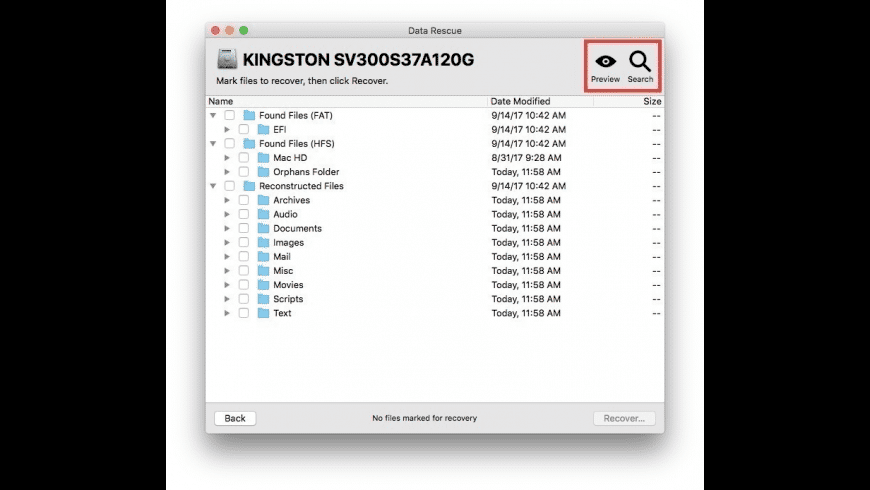Select the Movies row name

[288, 285]
